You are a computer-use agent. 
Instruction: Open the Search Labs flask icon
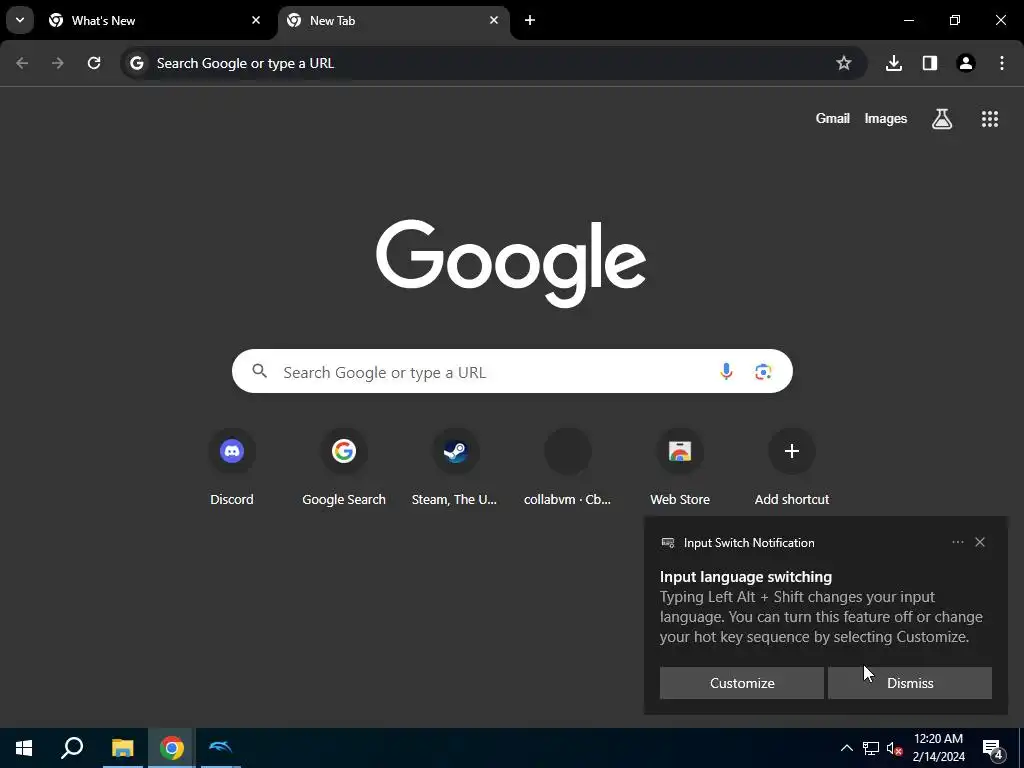(942, 118)
